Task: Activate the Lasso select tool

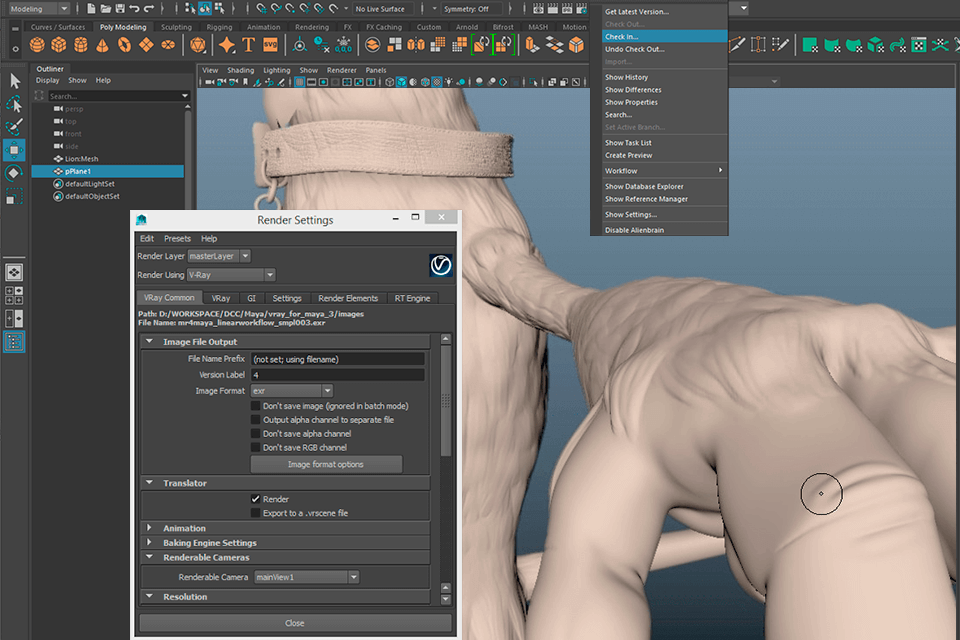Action: [x=14, y=104]
